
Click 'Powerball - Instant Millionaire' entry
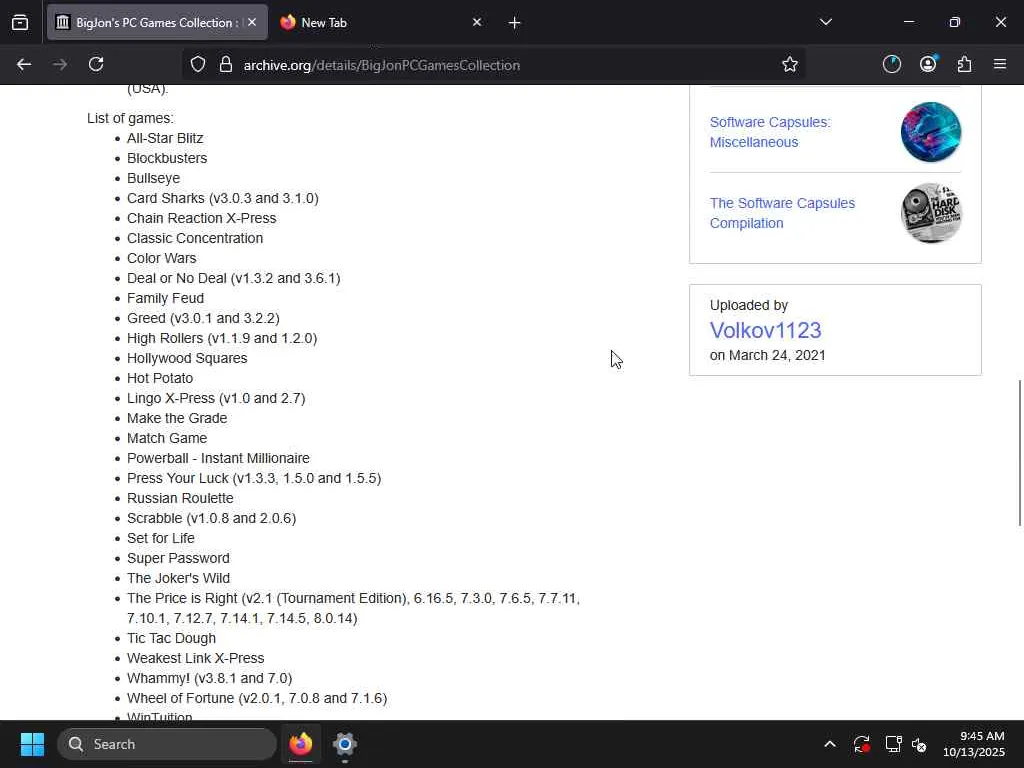click(218, 458)
